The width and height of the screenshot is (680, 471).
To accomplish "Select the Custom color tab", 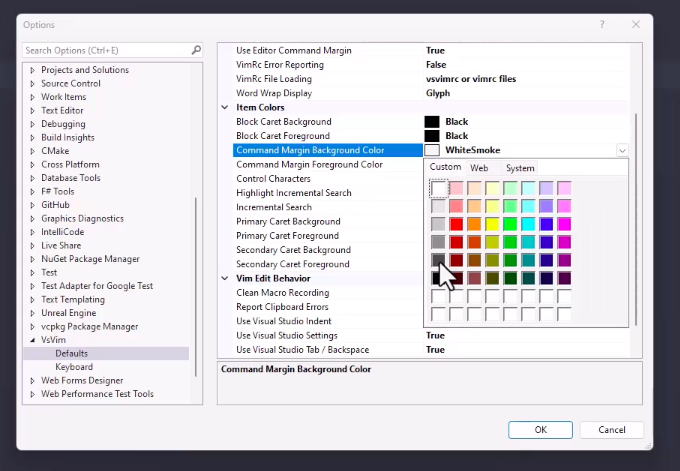I will click(x=445, y=168).
